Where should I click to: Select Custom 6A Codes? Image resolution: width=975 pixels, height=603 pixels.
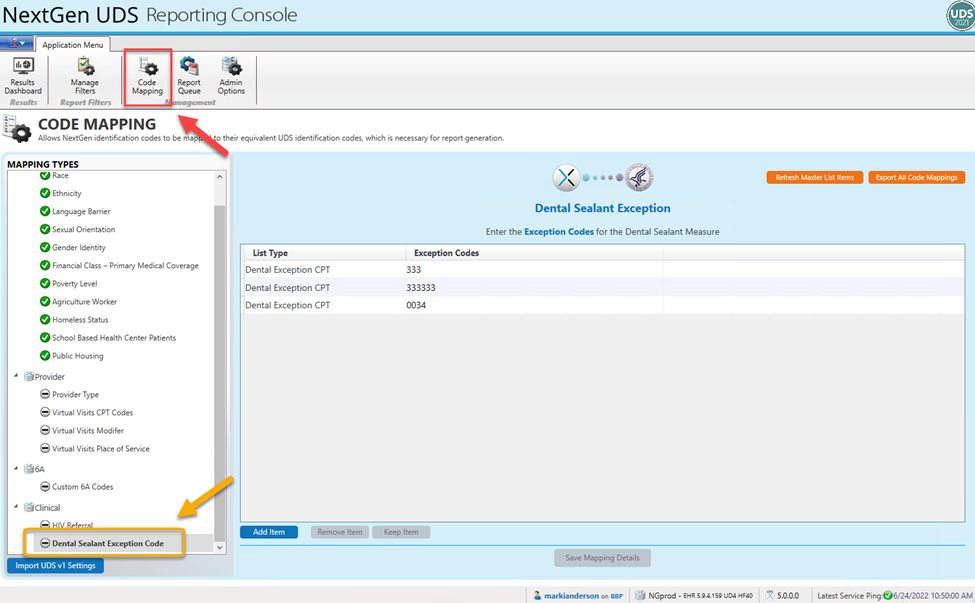[83, 487]
